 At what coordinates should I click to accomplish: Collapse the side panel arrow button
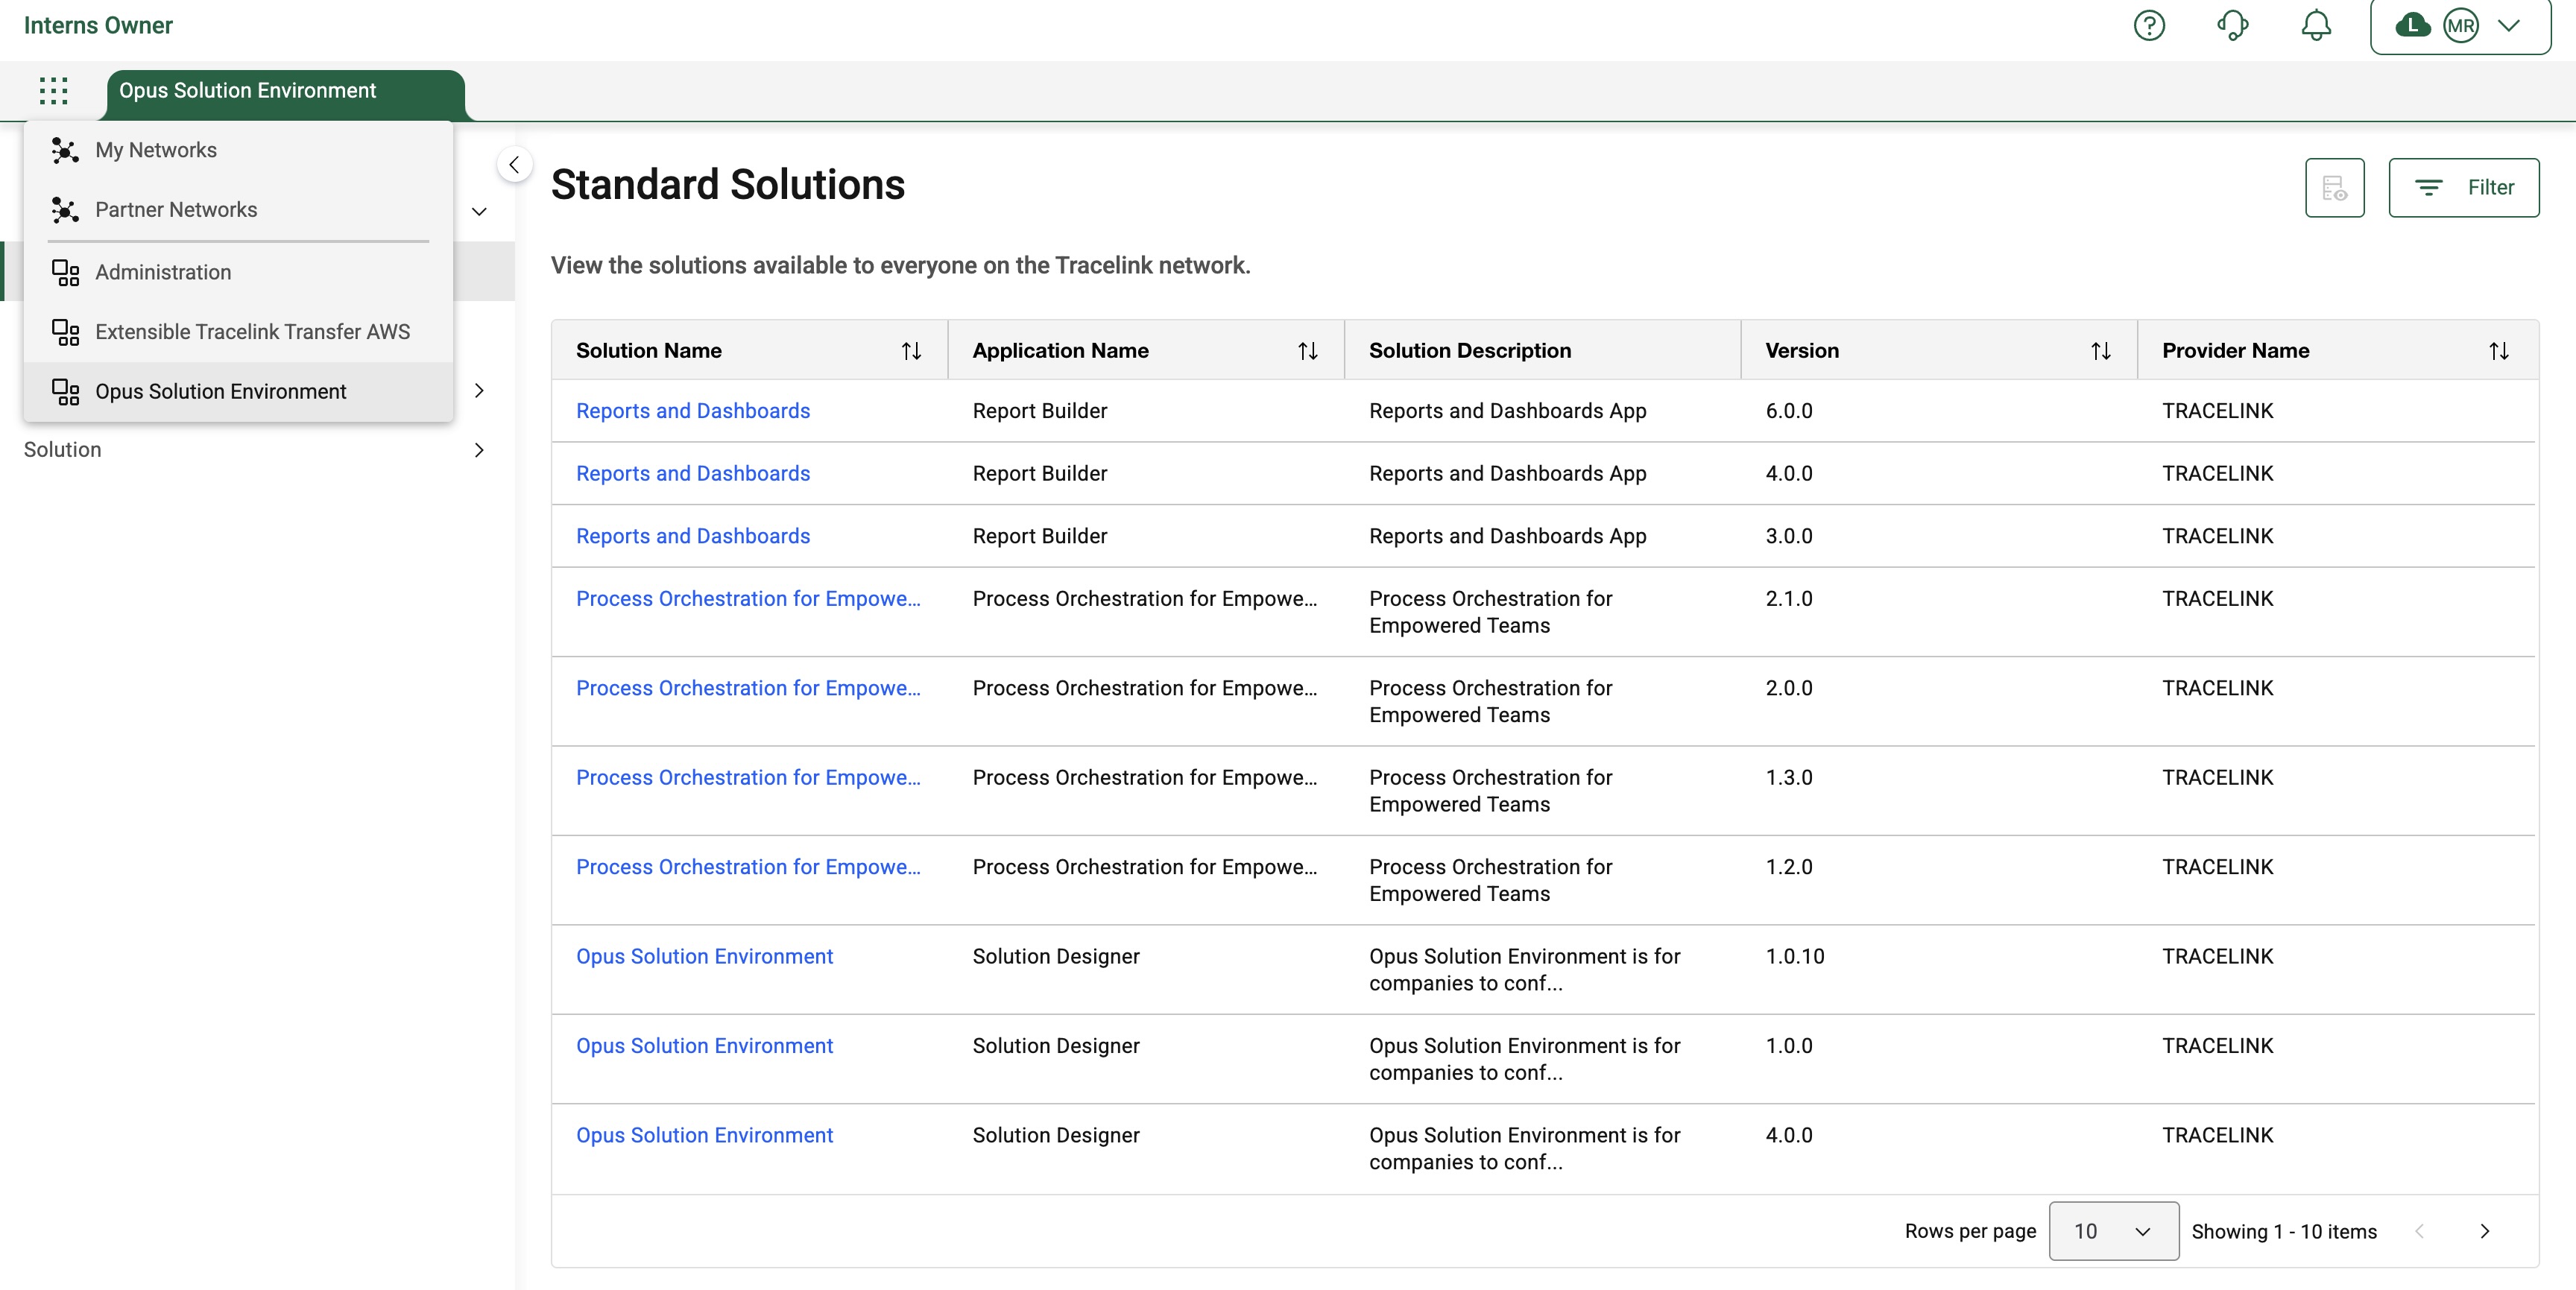pos(514,164)
